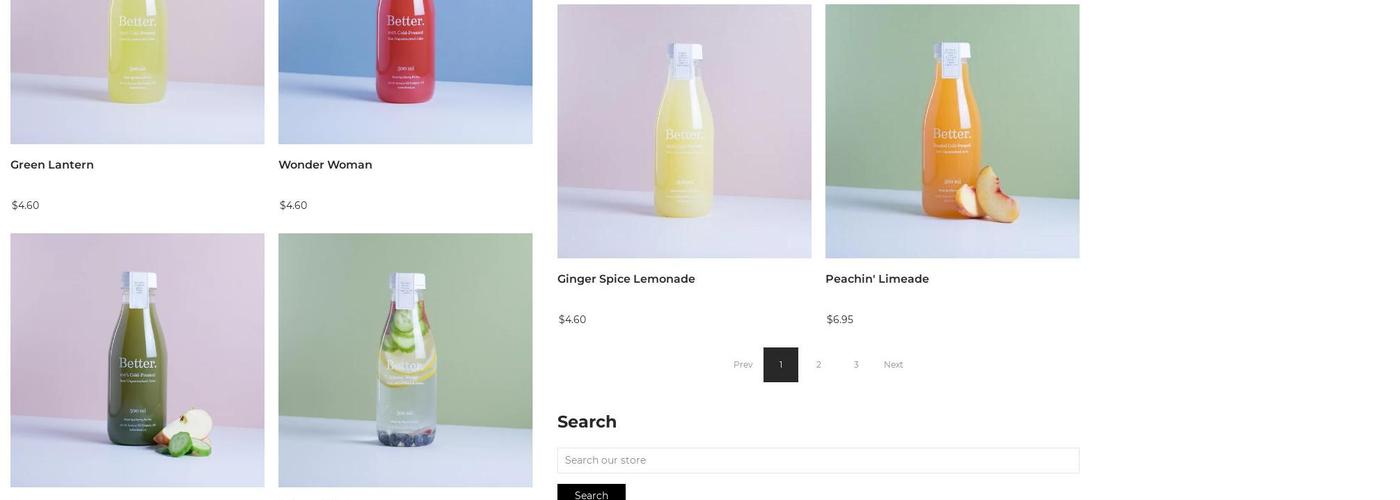Select the Wonder Woman red bottle image
The height and width of the screenshot is (500, 1400).
pos(405,70)
